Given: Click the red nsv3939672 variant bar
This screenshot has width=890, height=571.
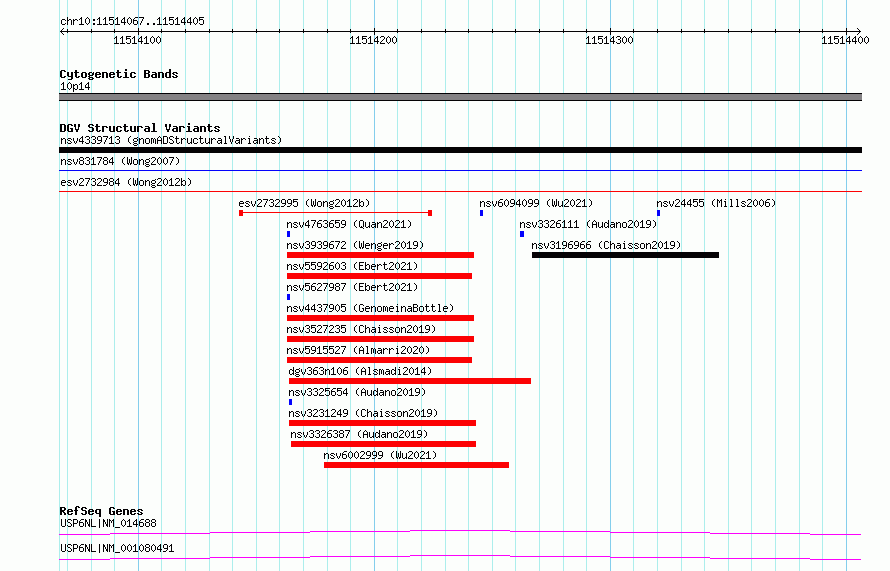Looking at the screenshot, I should 380,255.
